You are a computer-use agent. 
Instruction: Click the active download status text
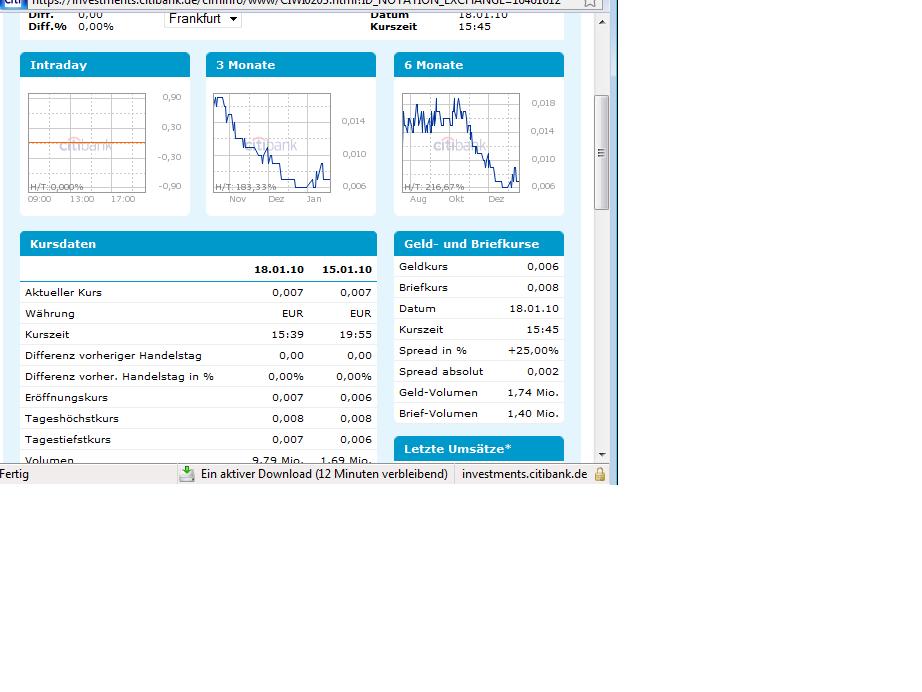coord(324,474)
